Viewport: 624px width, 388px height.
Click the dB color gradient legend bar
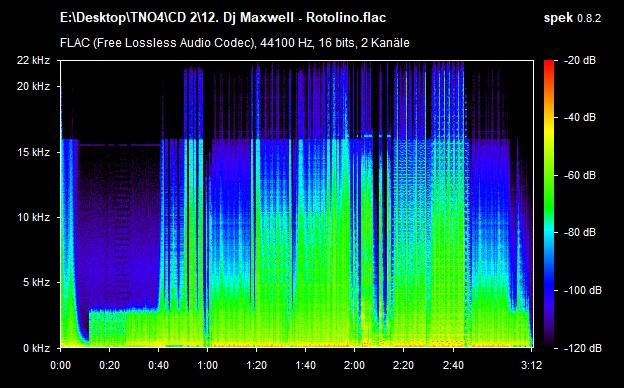click(x=549, y=204)
